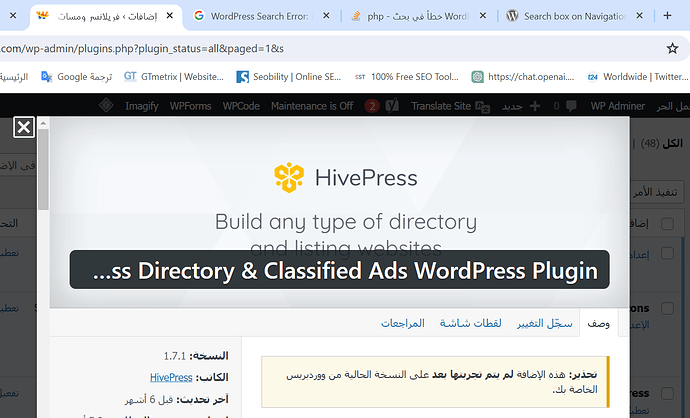Screen dimensions: 690x418
Task: Open WPForms admin bar menu
Action: coord(190,106)
